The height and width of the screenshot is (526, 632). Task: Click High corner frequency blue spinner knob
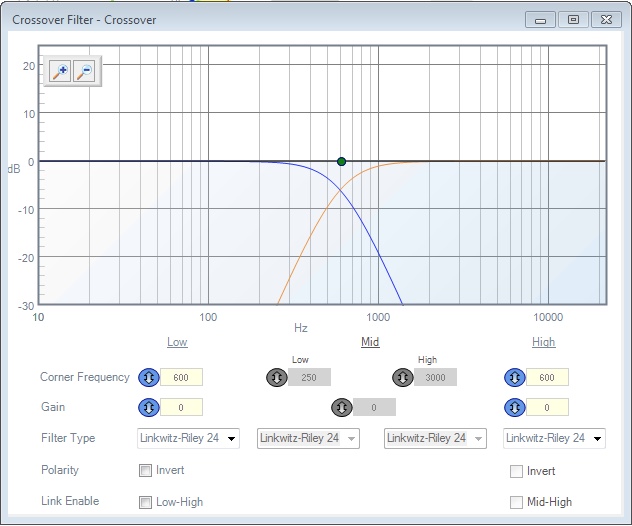tap(515, 377)
